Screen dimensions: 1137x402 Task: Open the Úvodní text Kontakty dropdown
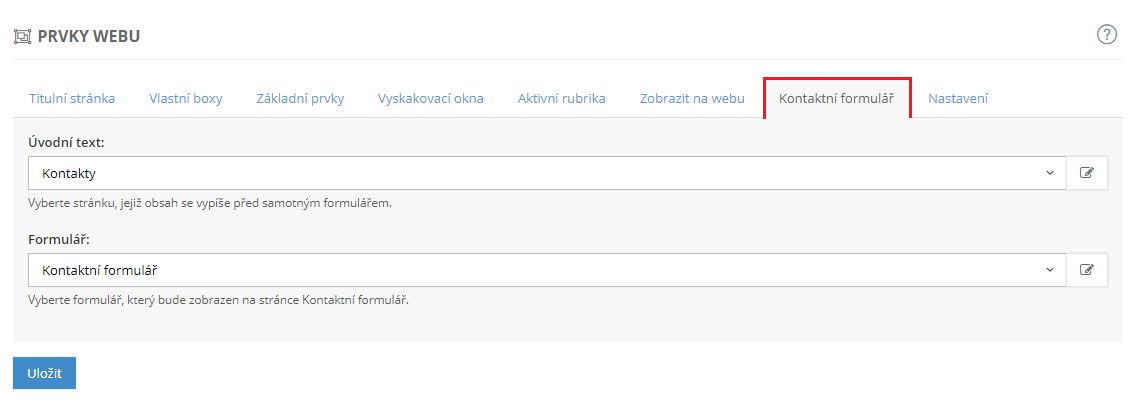pos(547,173)
